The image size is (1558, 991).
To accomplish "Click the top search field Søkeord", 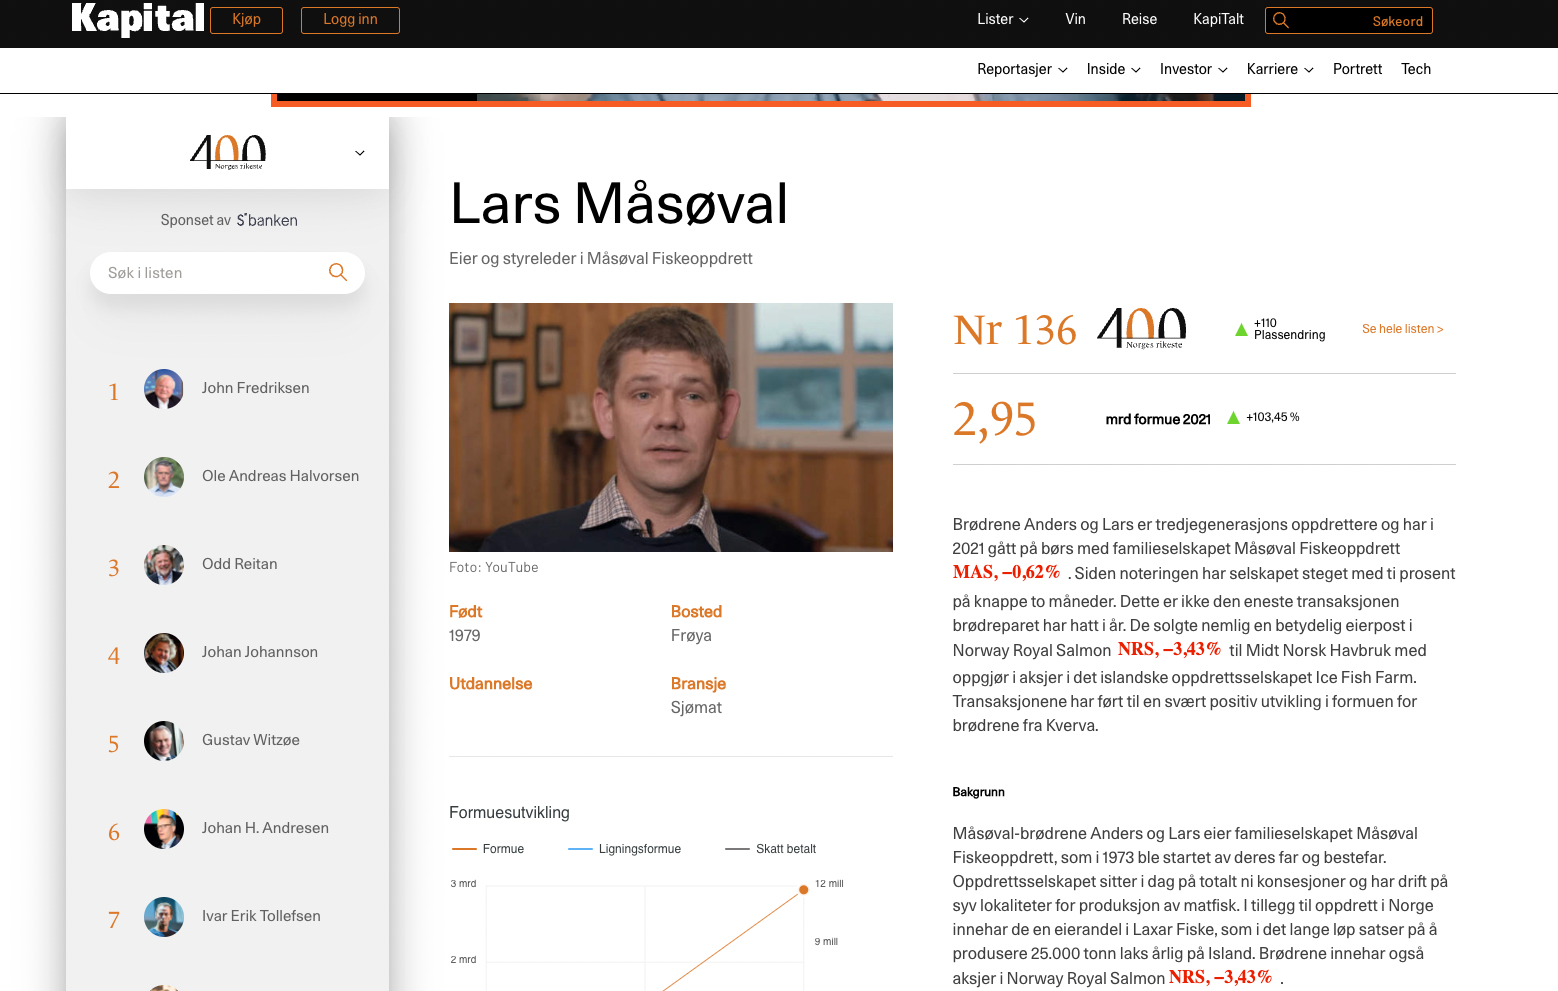I will [1349, 20].
